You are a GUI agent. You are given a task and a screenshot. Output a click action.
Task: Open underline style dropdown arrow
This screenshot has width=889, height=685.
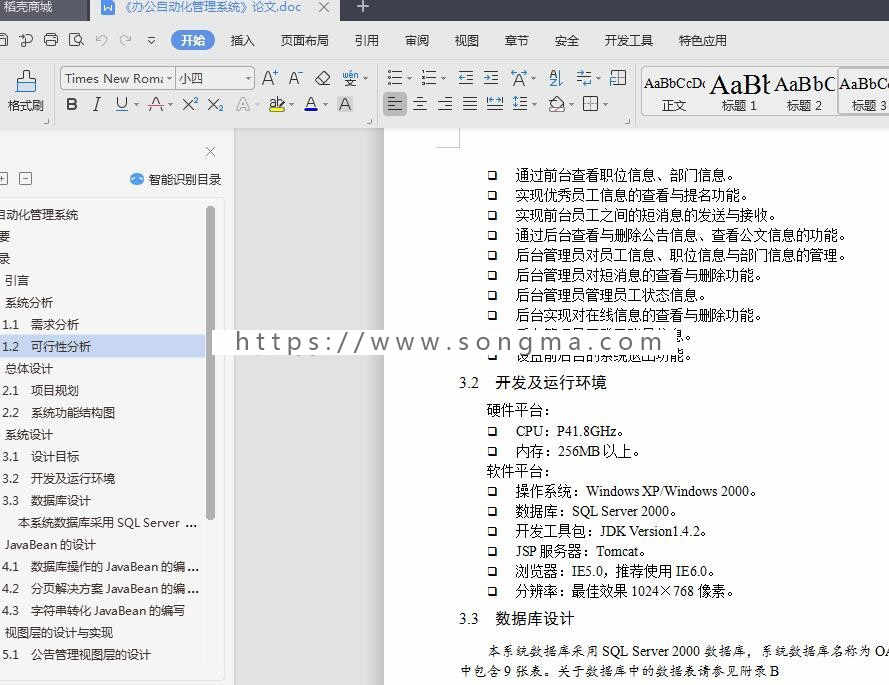point(137,104)
